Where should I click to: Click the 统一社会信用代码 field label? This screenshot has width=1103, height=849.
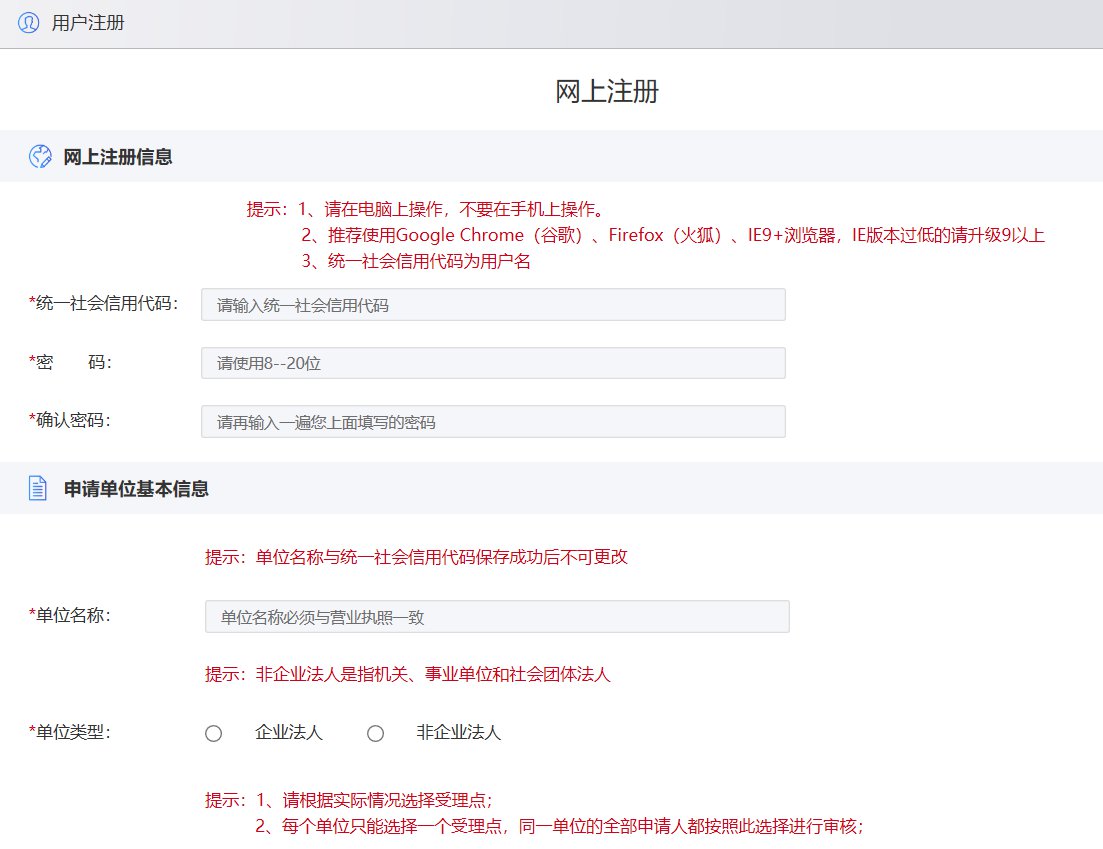coord(104,304)
